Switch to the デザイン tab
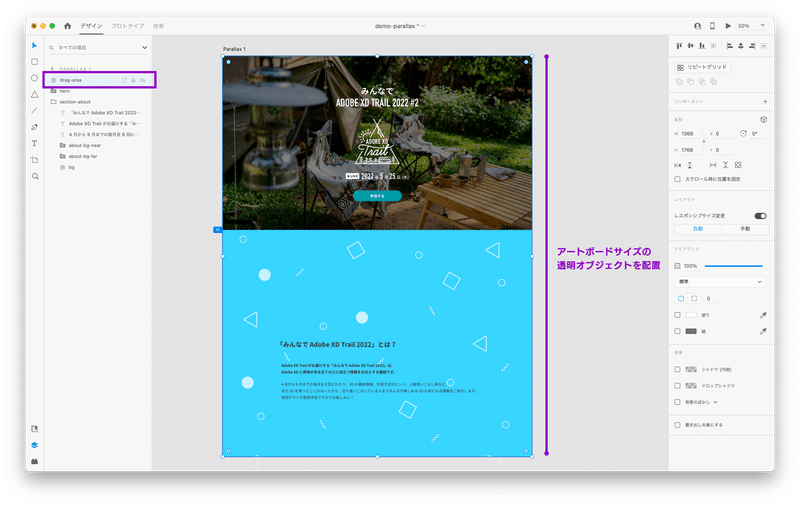This screenshot has width=800, height=505. [x=91, y=26]
